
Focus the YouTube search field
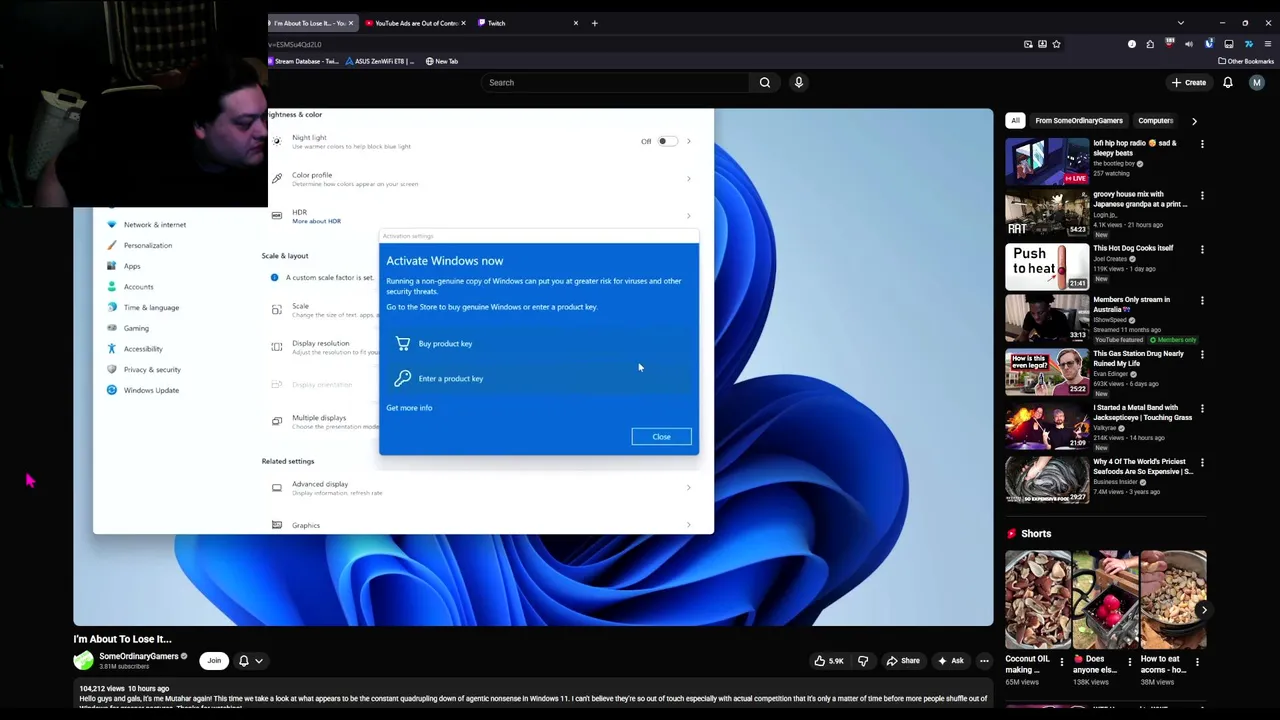[615, 82]
